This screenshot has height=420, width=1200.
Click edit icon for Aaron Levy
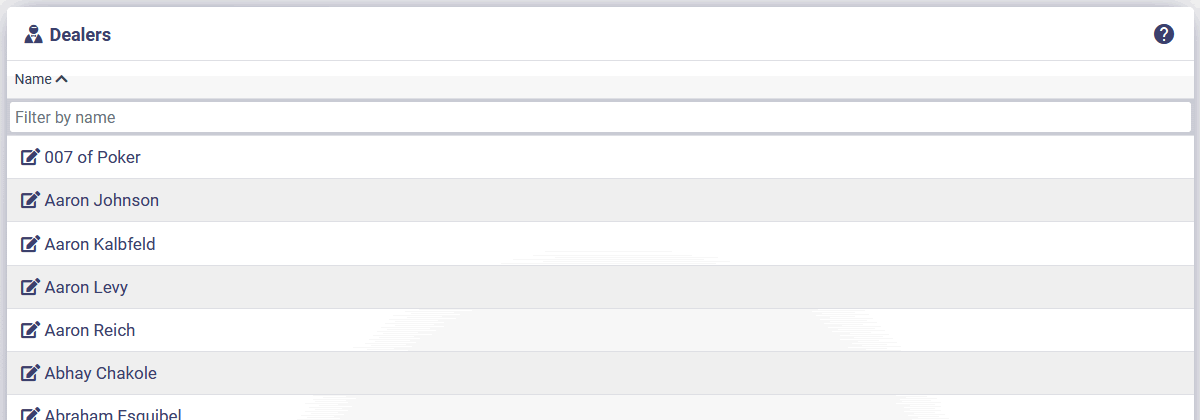31,287
